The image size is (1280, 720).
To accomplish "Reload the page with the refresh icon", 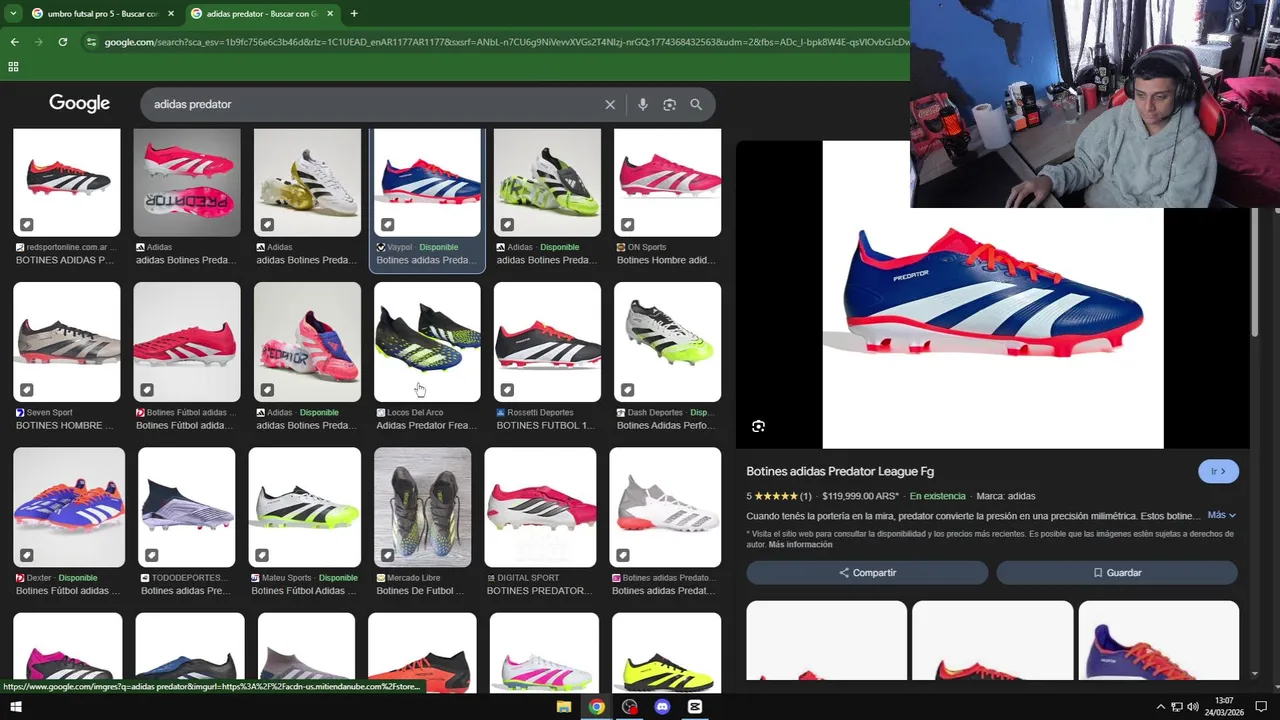I will point(62,42).
